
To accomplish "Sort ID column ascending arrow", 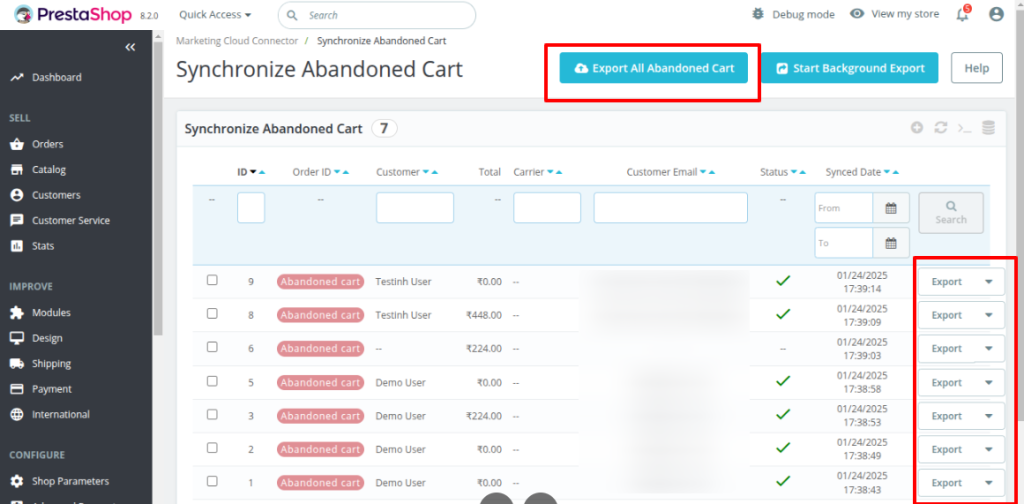I will (x=262, y=172).
